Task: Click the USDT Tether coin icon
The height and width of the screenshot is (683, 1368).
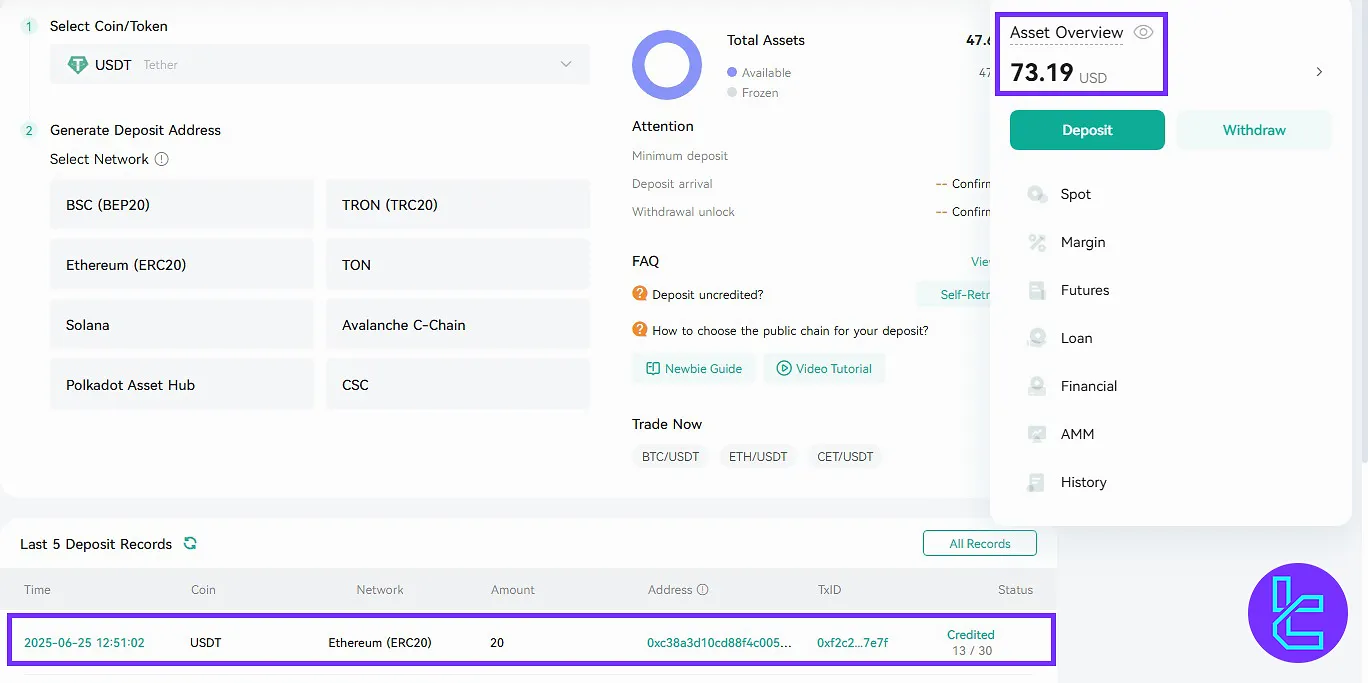Action: (x=77, y=64)
